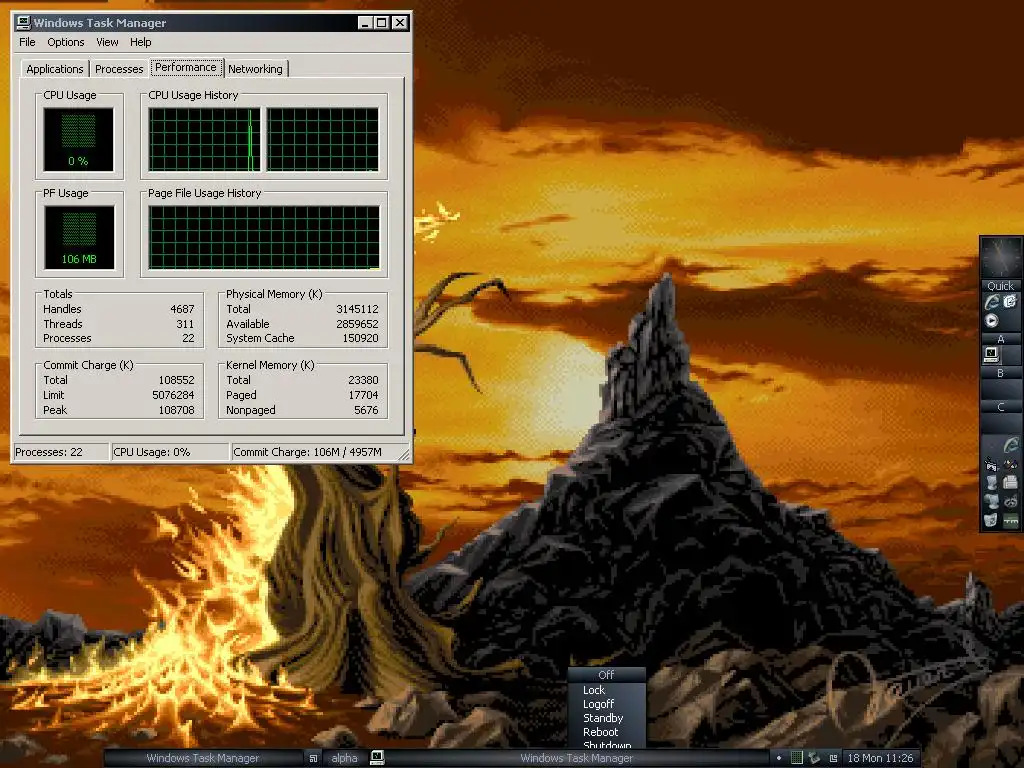Click the small square icon left of alpha
The height and width of the screenshot is (768, 1024).
[313, 758]
